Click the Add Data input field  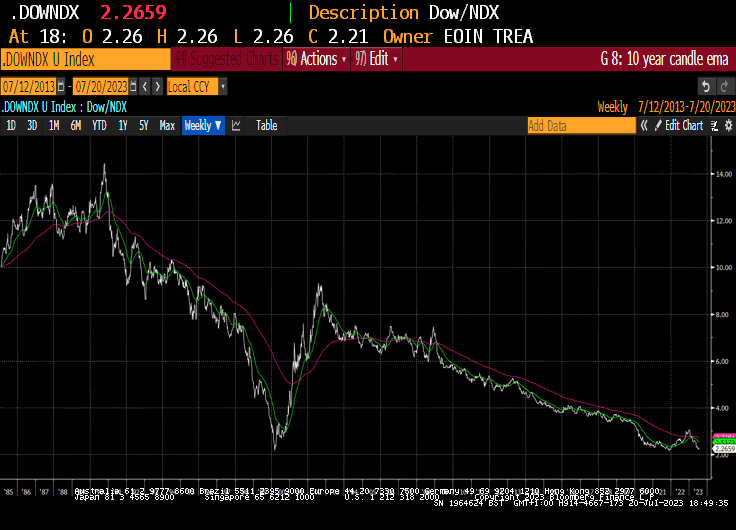click(x=581, y=125)
